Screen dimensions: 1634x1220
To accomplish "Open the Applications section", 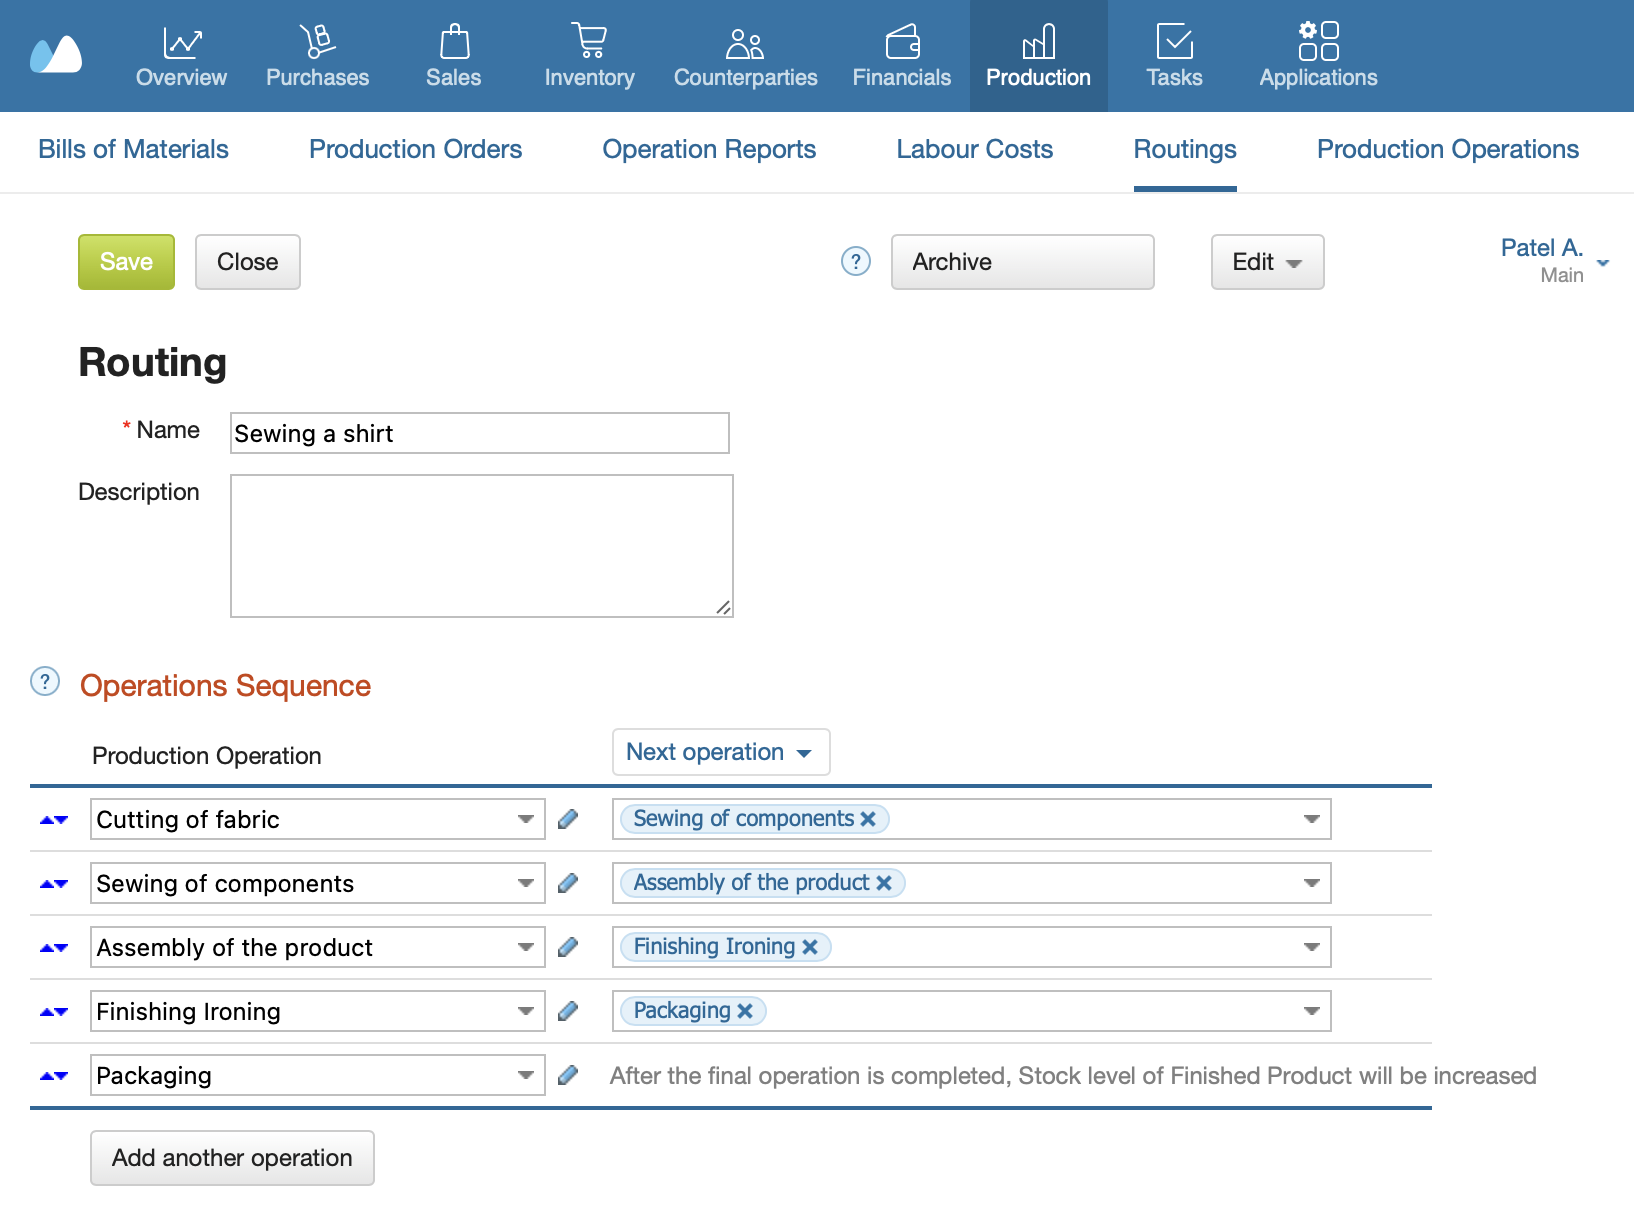I will 1318,56.
